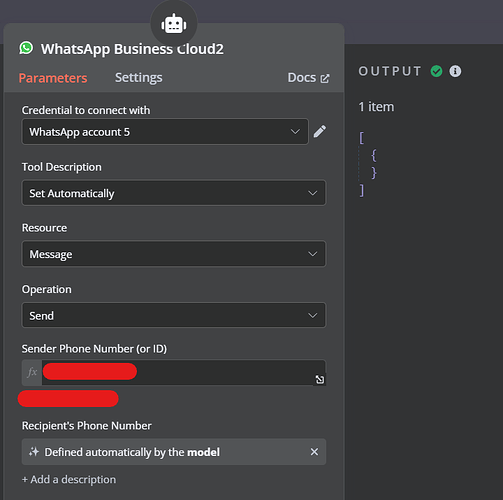The height and width of the screenshot is (500, 503).
Task: Open the Docs link
Action: (308, 78)
